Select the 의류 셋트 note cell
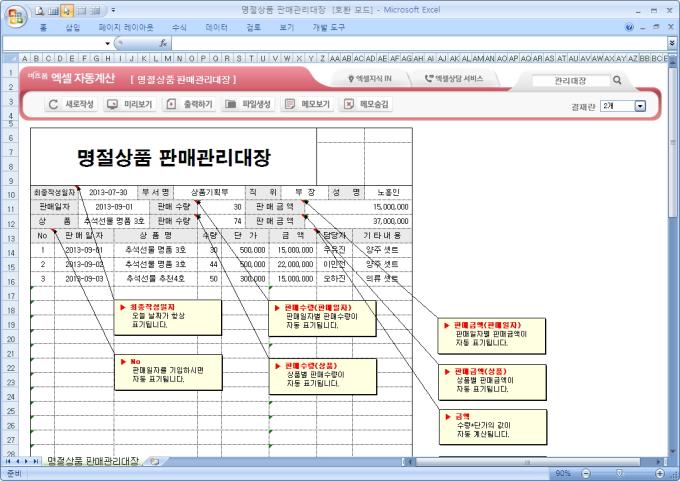 pyautogui.click(x=382, y=278)
